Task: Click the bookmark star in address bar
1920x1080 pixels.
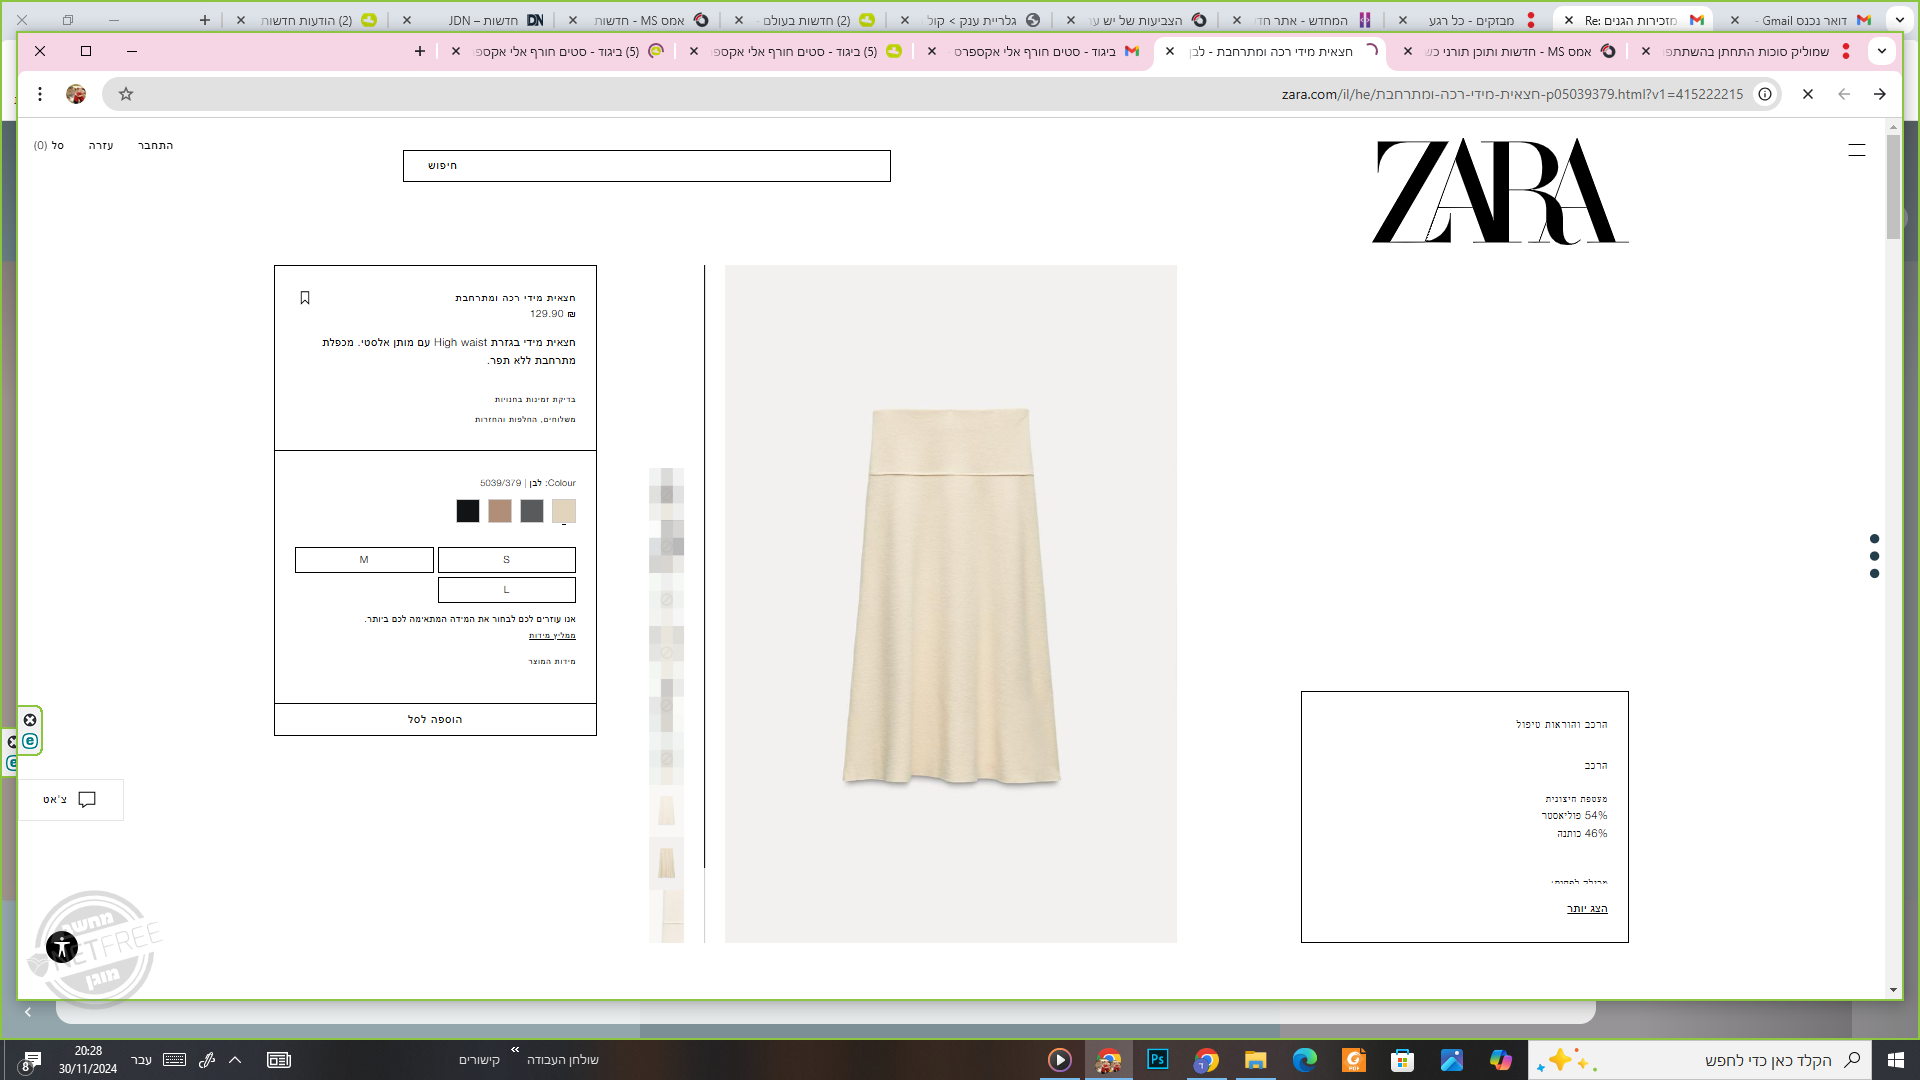Action: point(126,94)
